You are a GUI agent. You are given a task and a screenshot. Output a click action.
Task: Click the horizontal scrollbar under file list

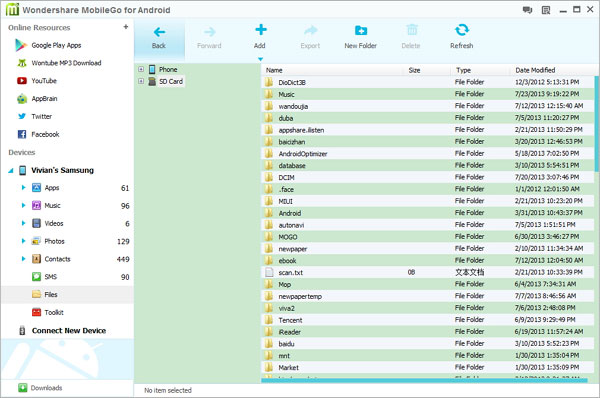(x=424, y=380)
